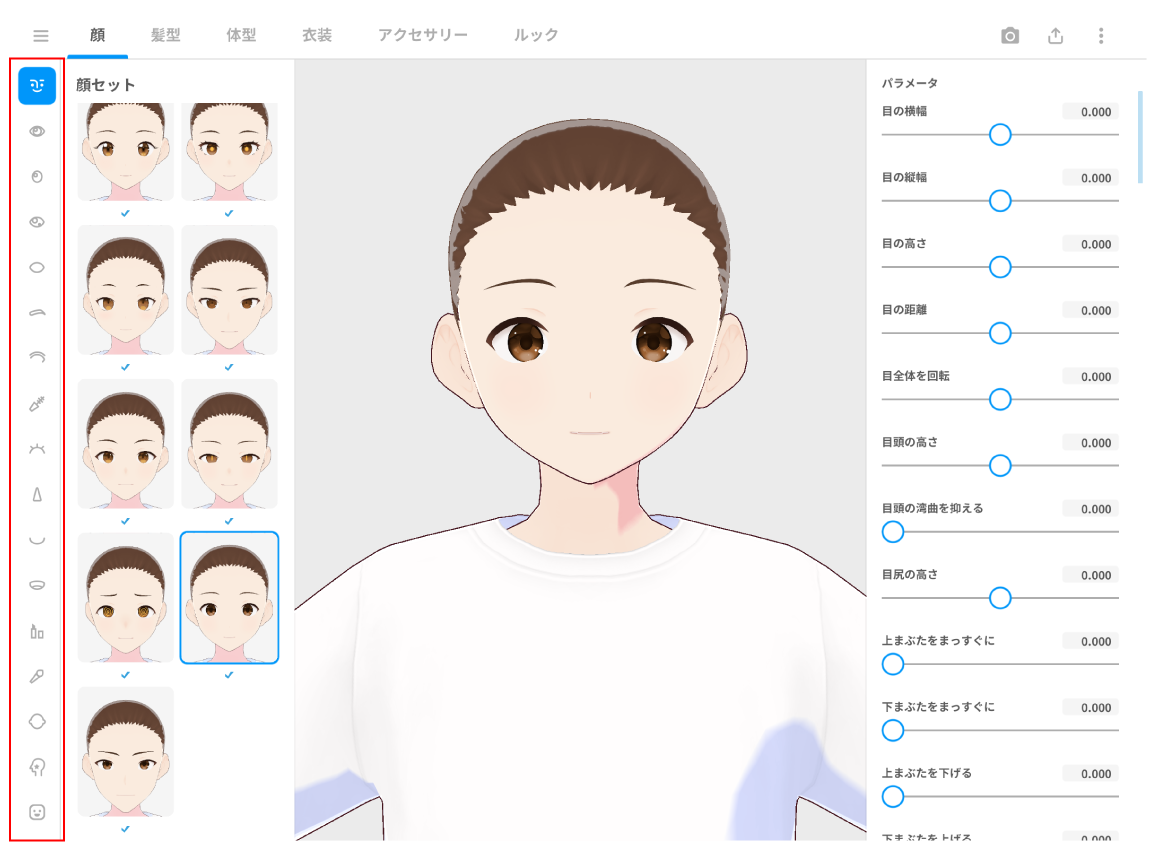The image size is (1160, 855).
Task: Click the 目尻の高さ slider handle
Action: 1000,598
